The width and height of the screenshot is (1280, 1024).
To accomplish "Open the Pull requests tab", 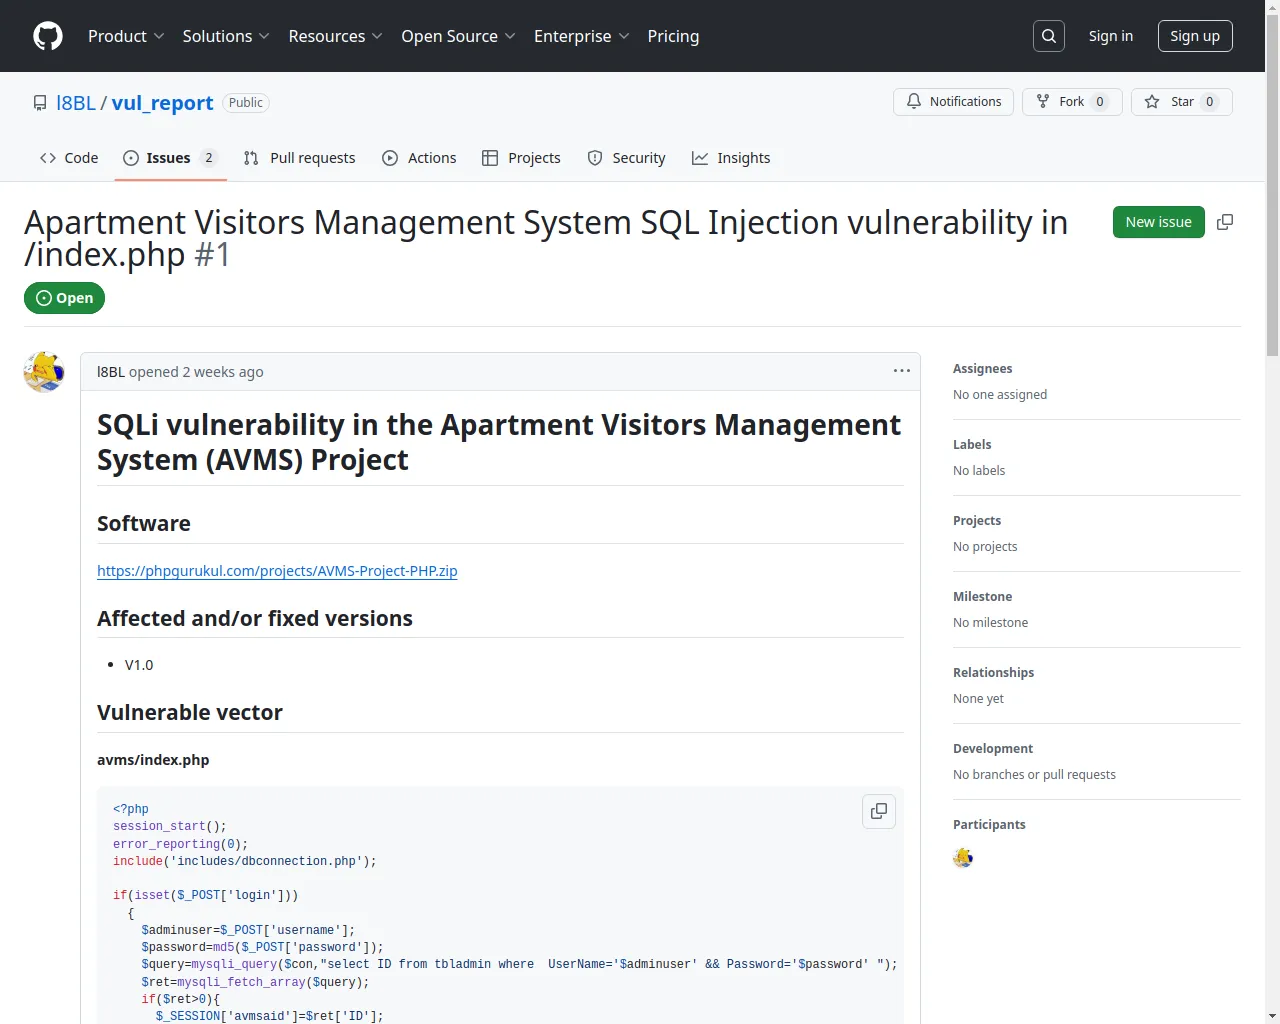I will (x=300, y=158).
